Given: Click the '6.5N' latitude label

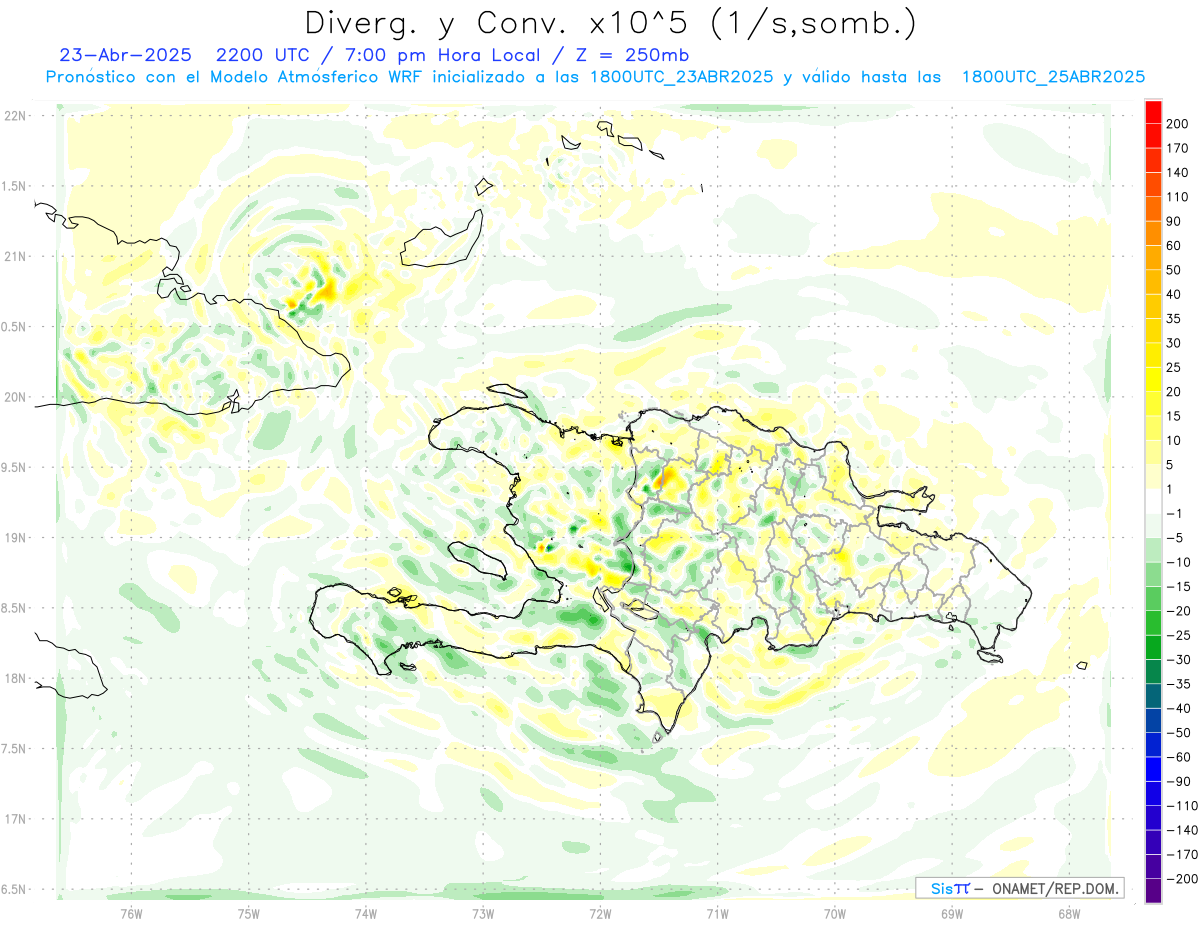Looking at the screenshot, I should pyautogui.click(x=15, y=889).
